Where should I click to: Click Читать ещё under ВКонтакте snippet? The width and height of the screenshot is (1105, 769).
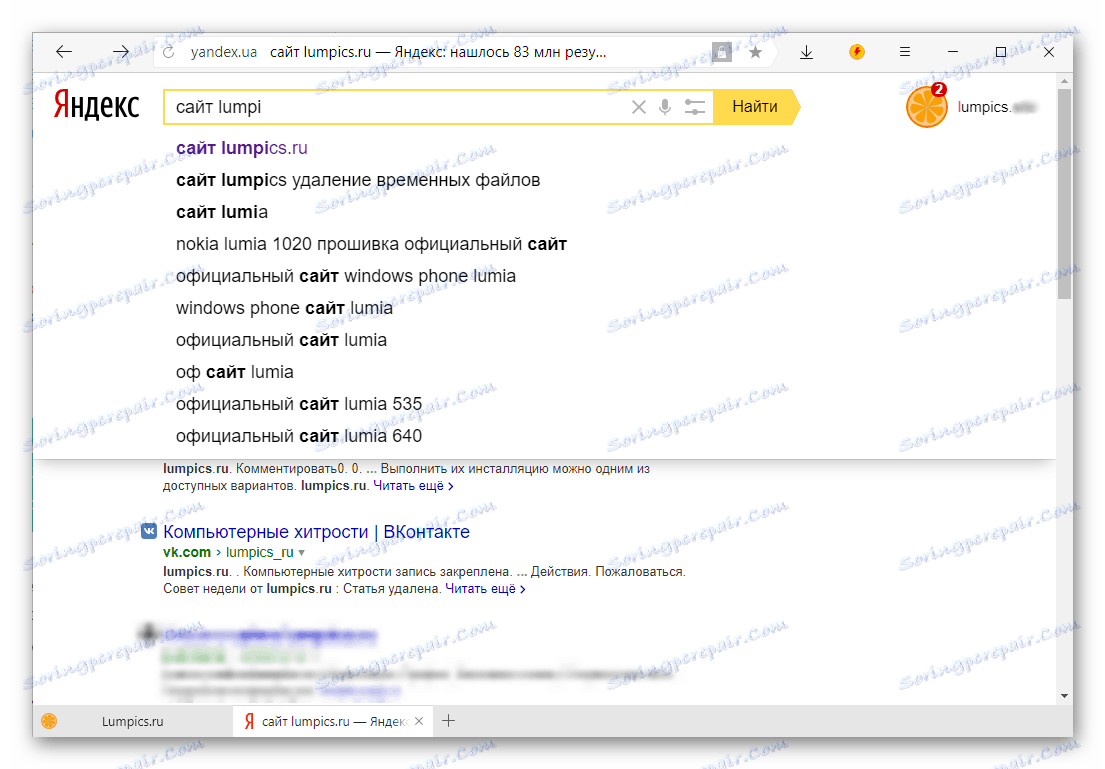(x=485, y=589)
